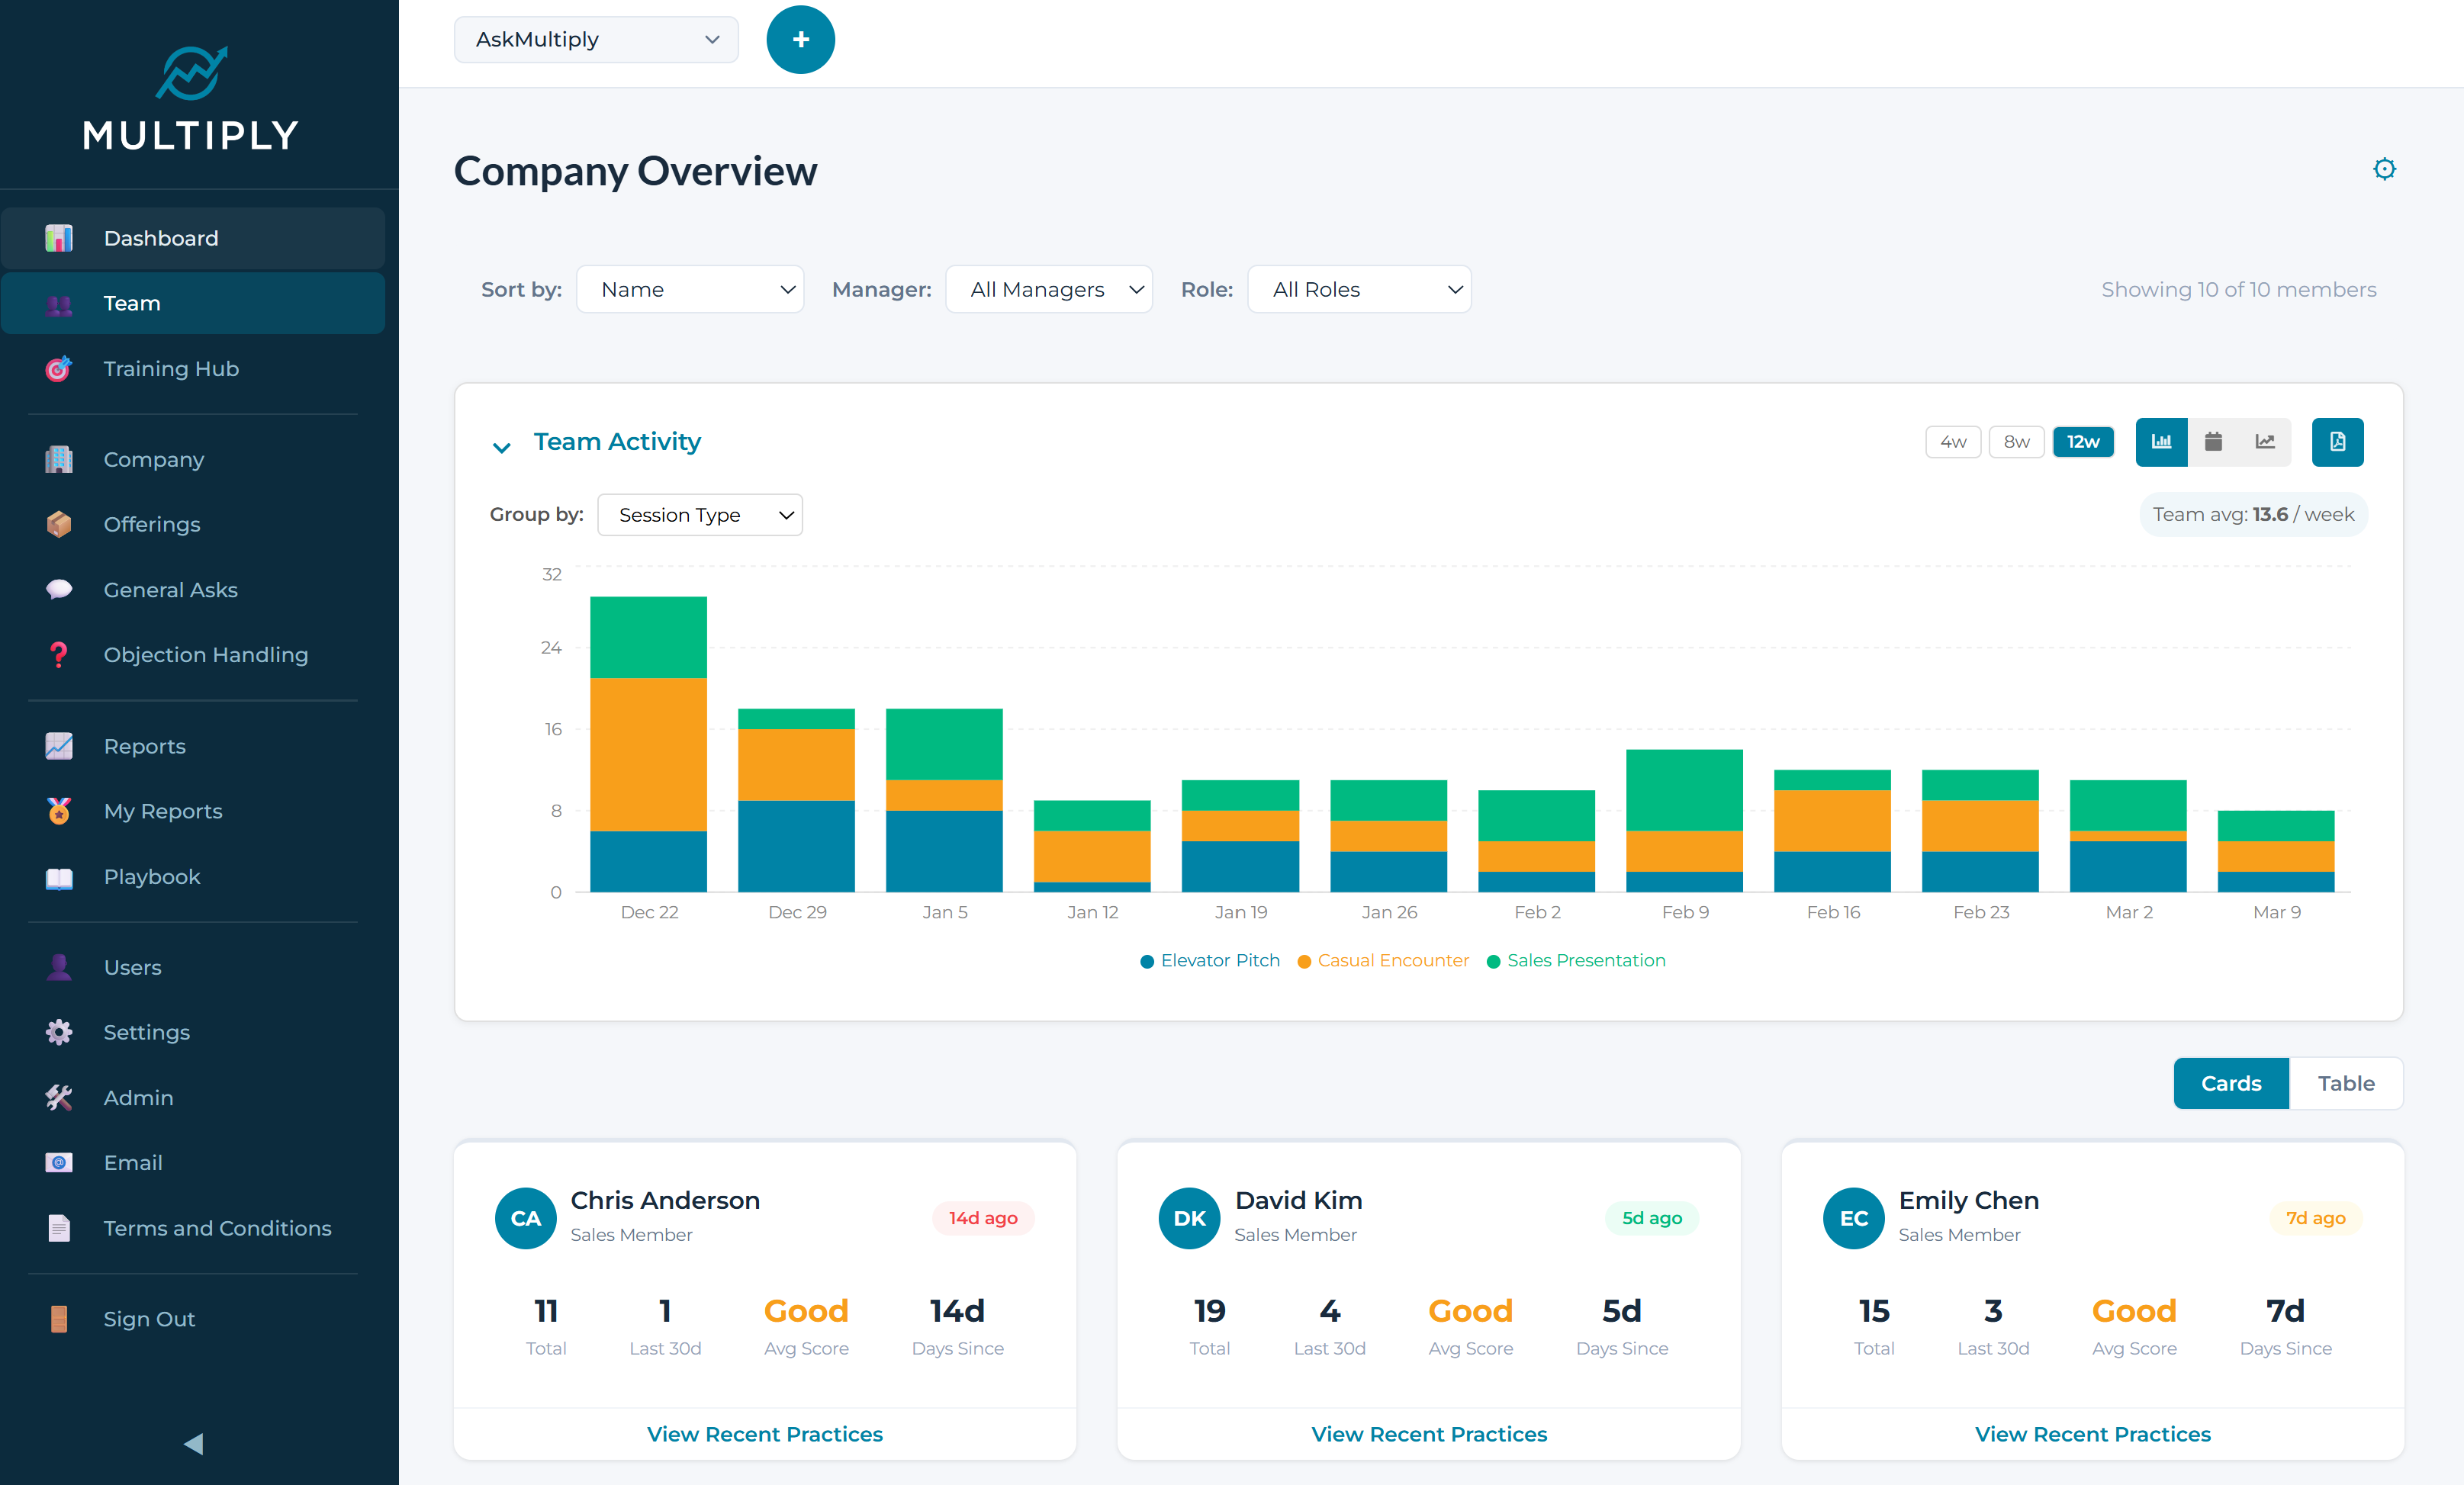Navigate to the Team section
The width and height of the screenshot is (2464, 1485).
132,303
